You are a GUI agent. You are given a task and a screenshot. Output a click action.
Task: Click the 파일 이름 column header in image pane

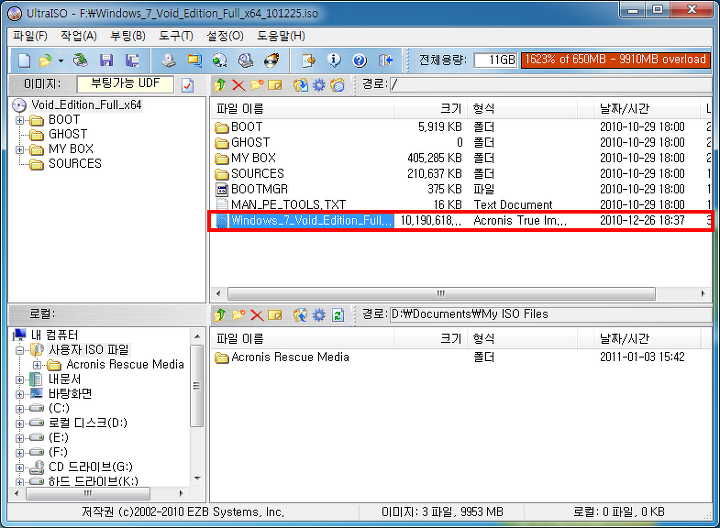coord(303,109)
